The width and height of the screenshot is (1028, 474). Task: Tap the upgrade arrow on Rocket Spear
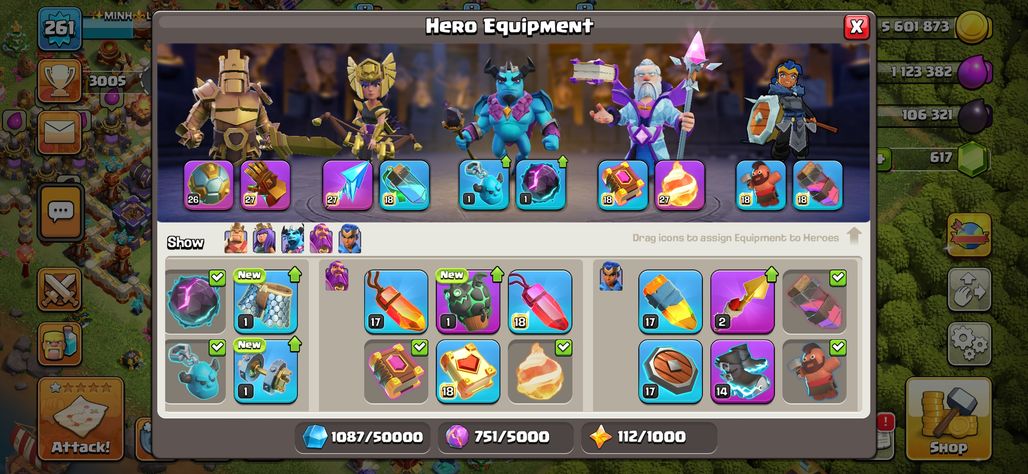pyautogui.click(x=772, y=274)
